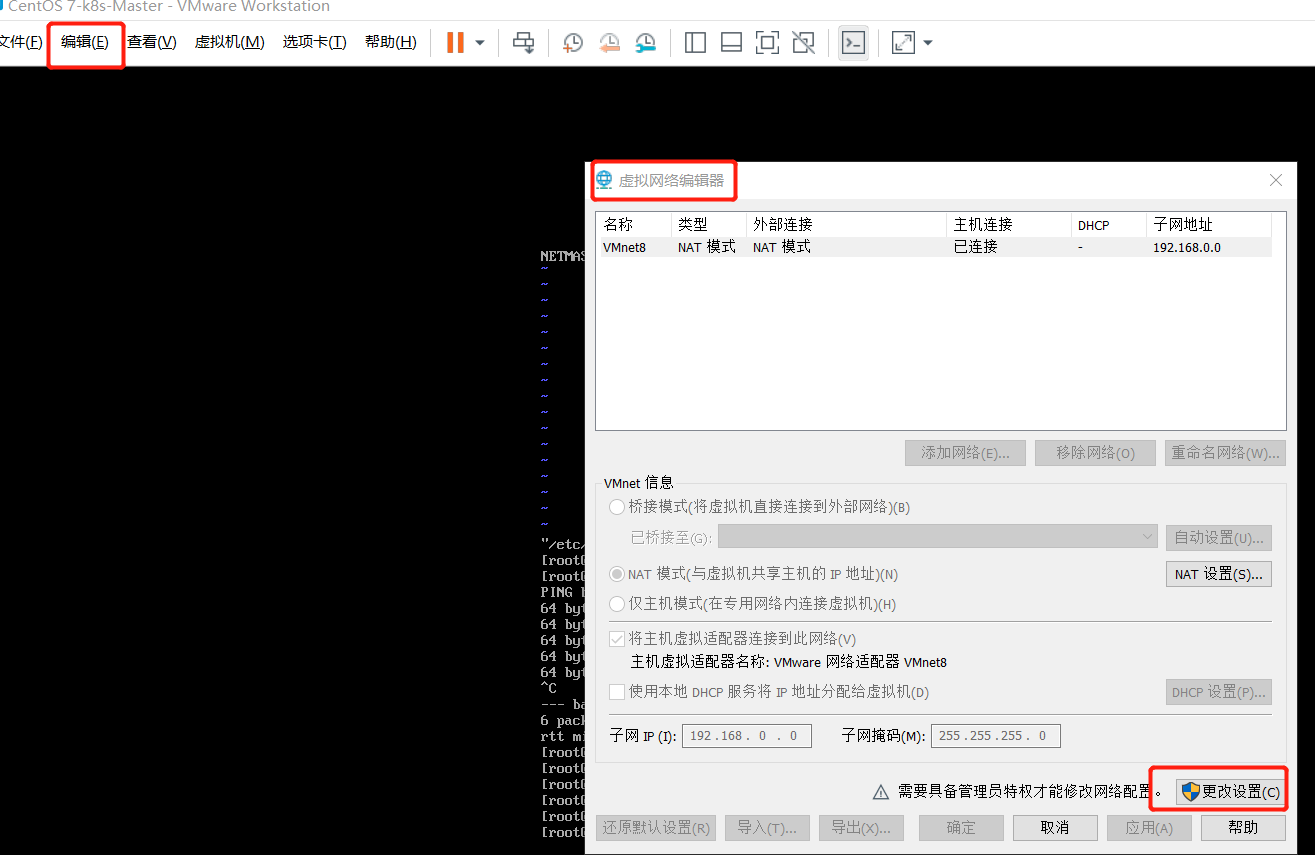Select NAT 模式 radio button
The height and width of the screenshot is (855, 1315).
[617, 573]
